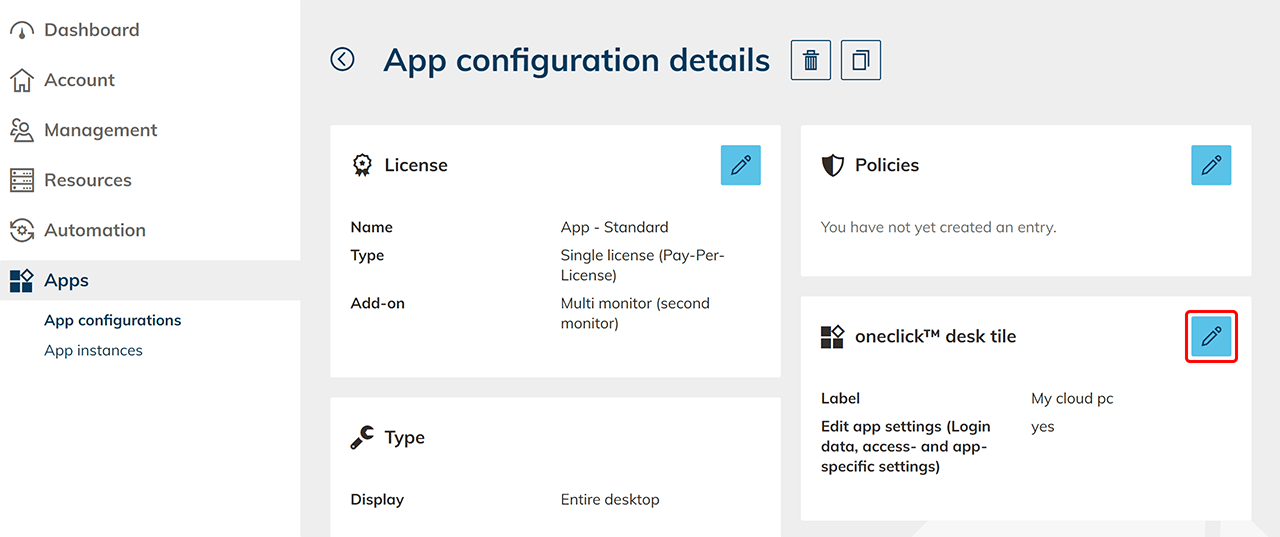Navigate to Management in the sidebar

100,130
